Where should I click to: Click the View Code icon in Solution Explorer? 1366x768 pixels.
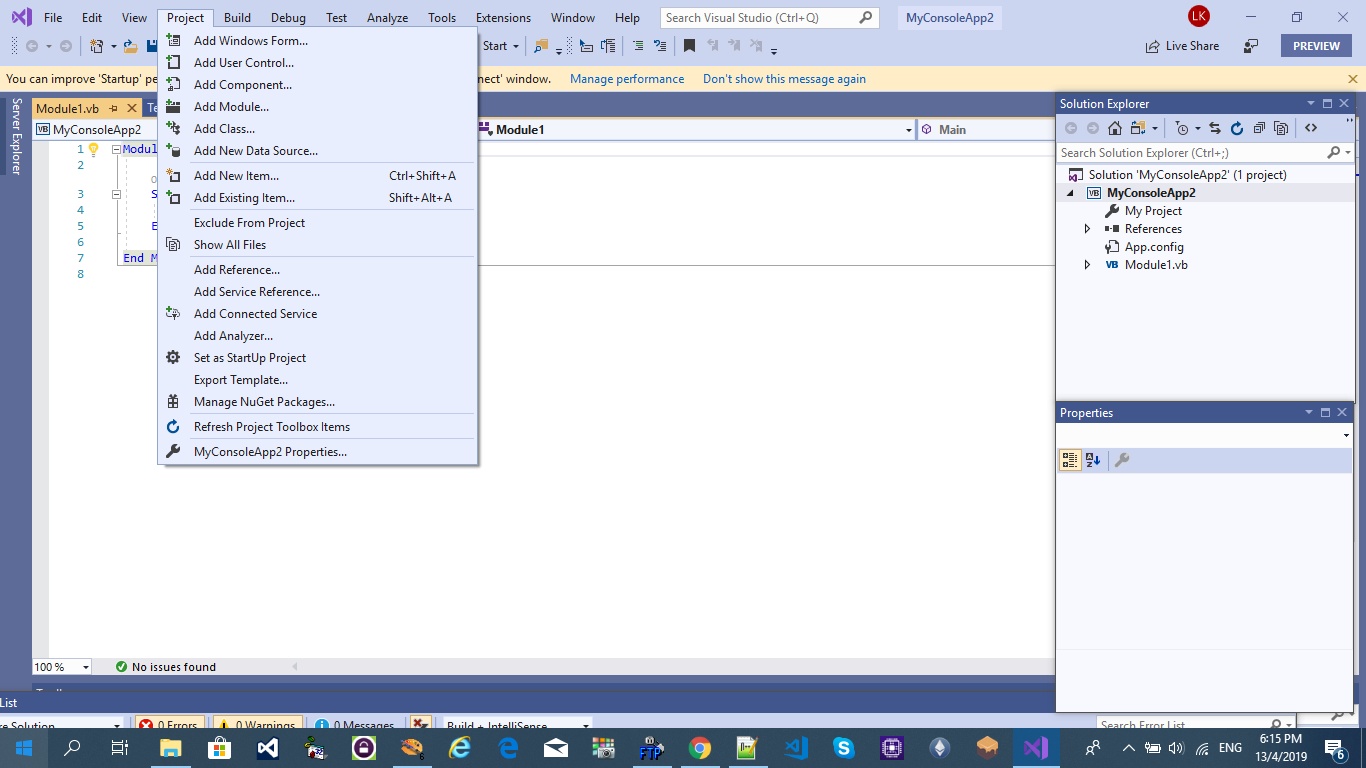pyautogui.click(x=1311, y=128)
